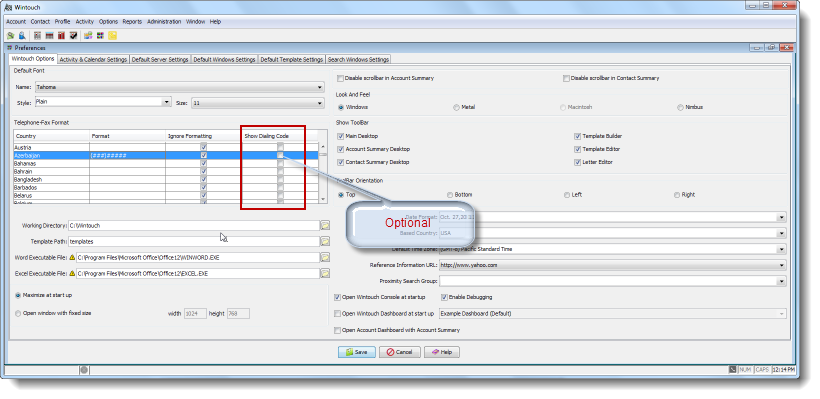Browse folder for Template Path
The height and width of the screenshot is (399, 820).
click(325, 242)
